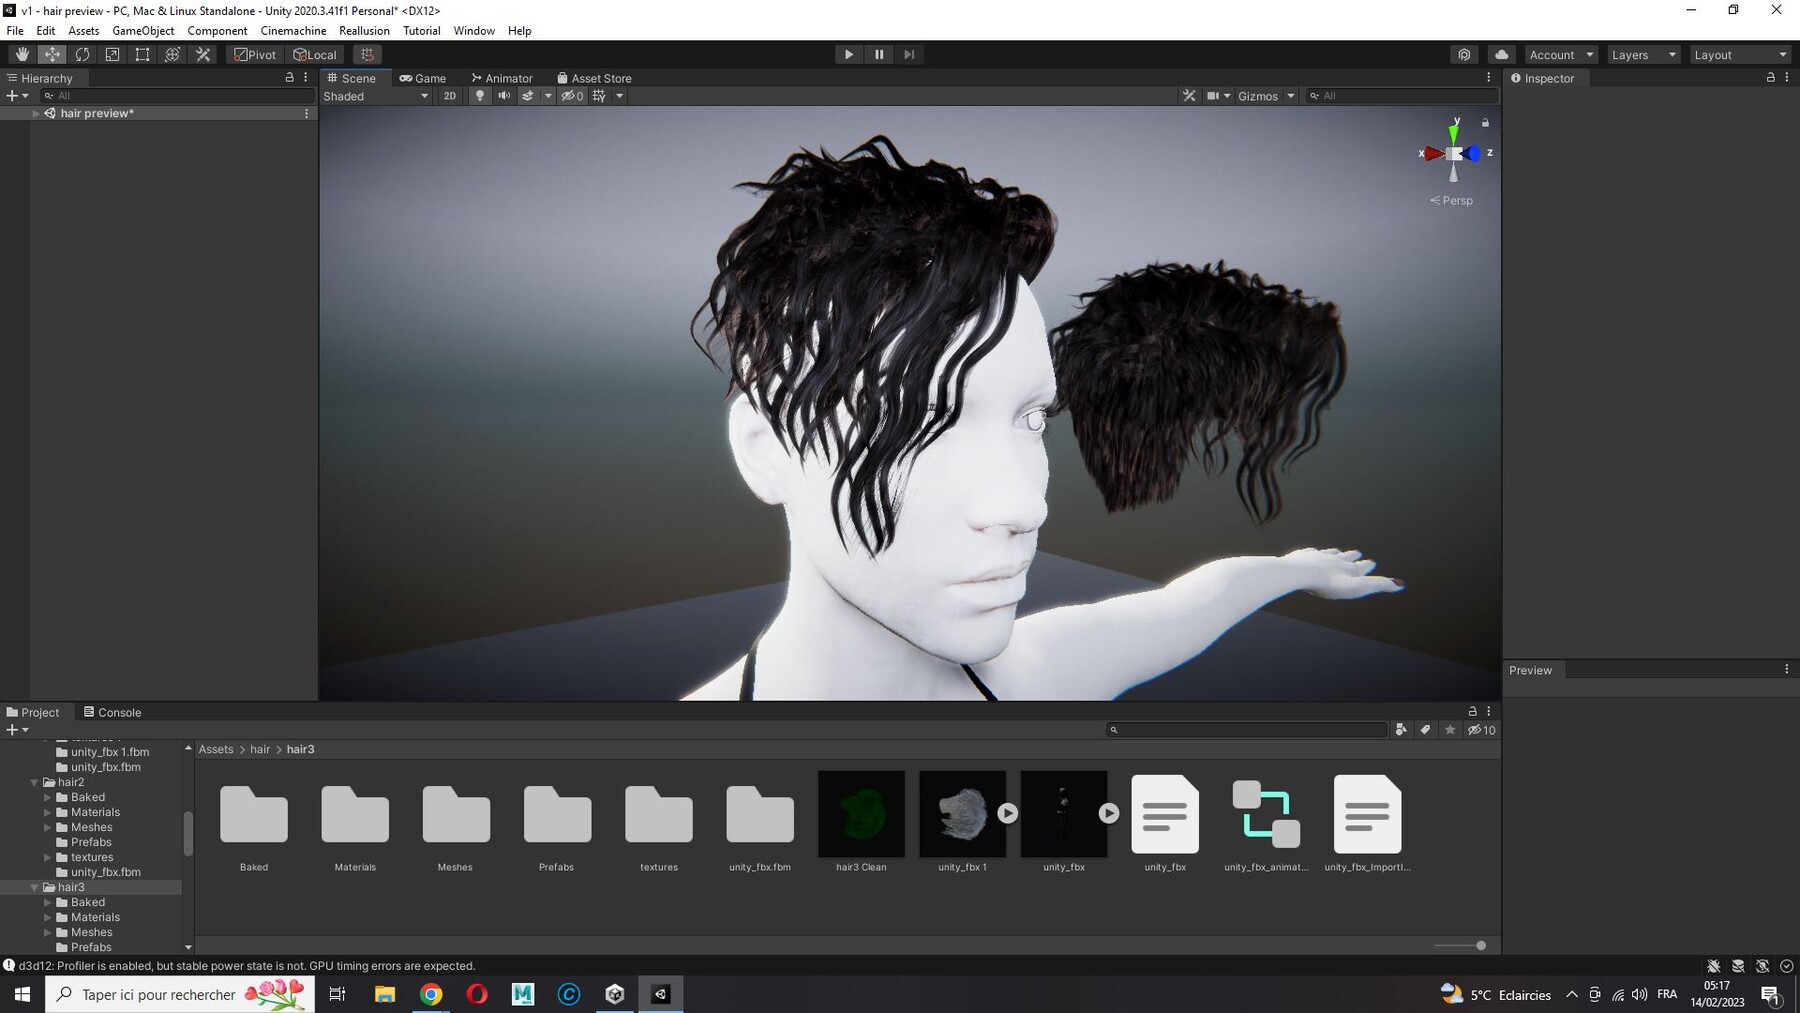1800x1013 pixels.
Task: Collapse the hair3 folder in Project tree
Action: (34, 887)
